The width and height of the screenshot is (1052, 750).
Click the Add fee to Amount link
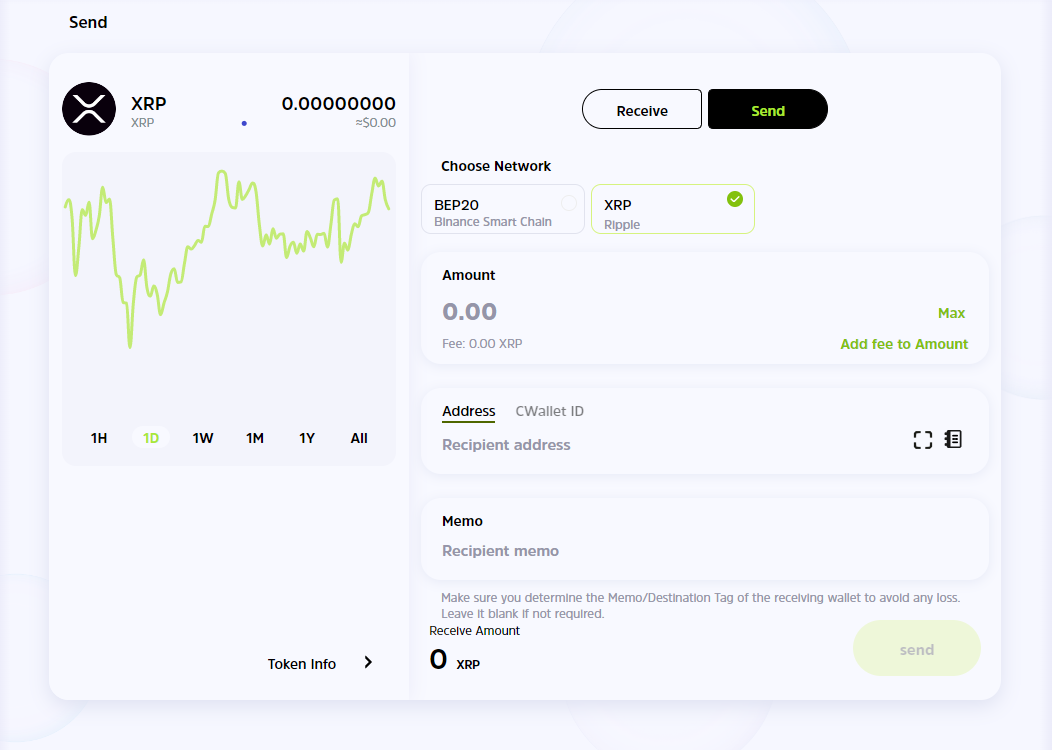point(904,344)
